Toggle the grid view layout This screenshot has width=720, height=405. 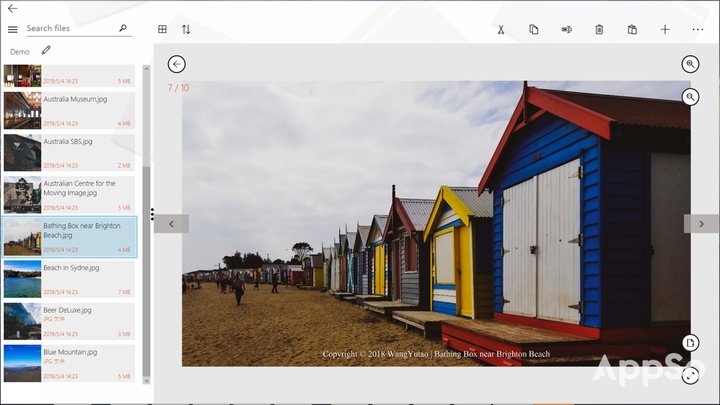162,29
